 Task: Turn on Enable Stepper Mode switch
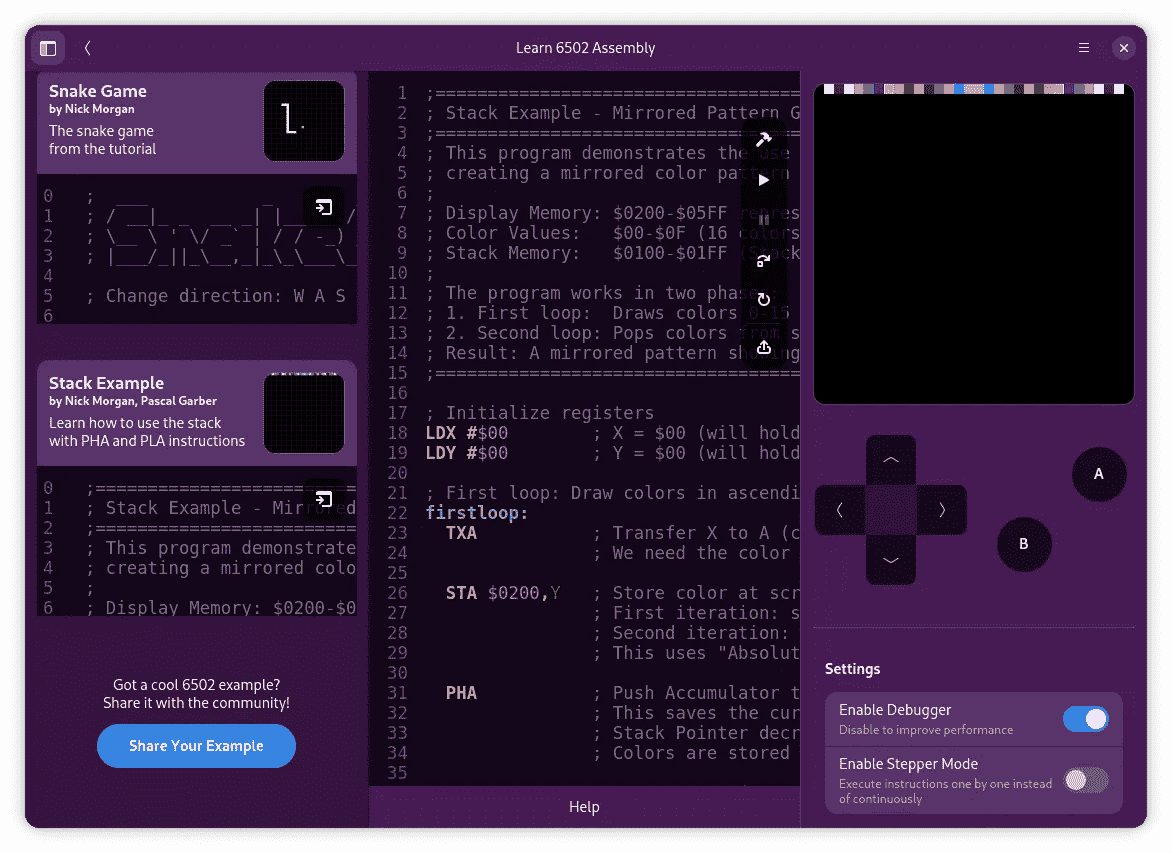tap(1085, 780)
